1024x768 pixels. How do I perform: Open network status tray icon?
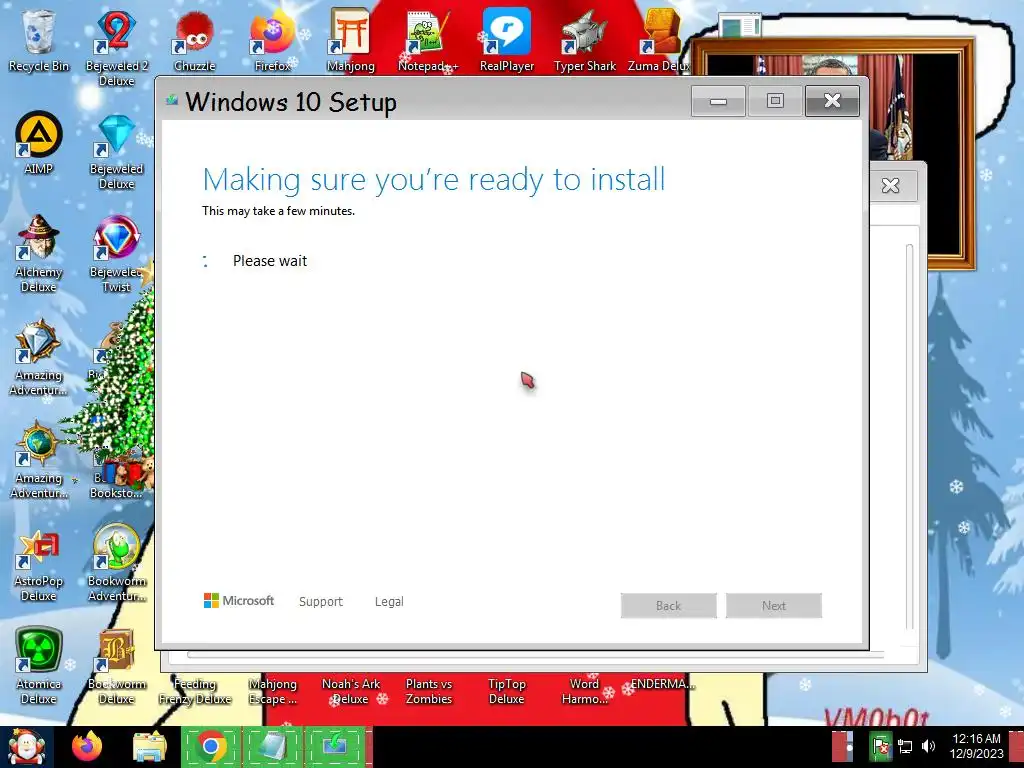[905, 746]
